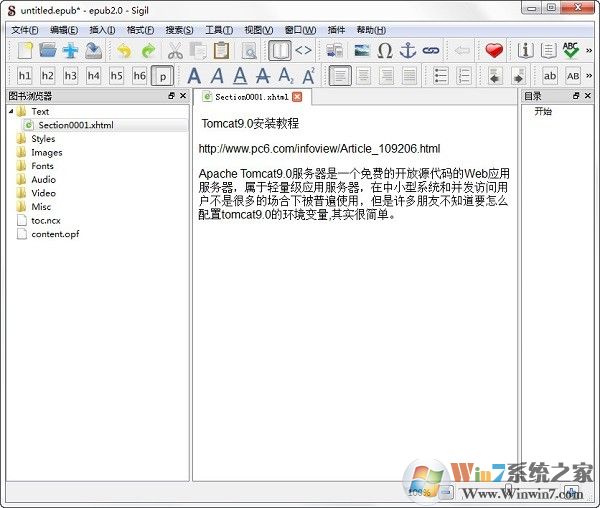Insert bulleted list
This screenshot has height=508, width=600.
coord(441,76)
